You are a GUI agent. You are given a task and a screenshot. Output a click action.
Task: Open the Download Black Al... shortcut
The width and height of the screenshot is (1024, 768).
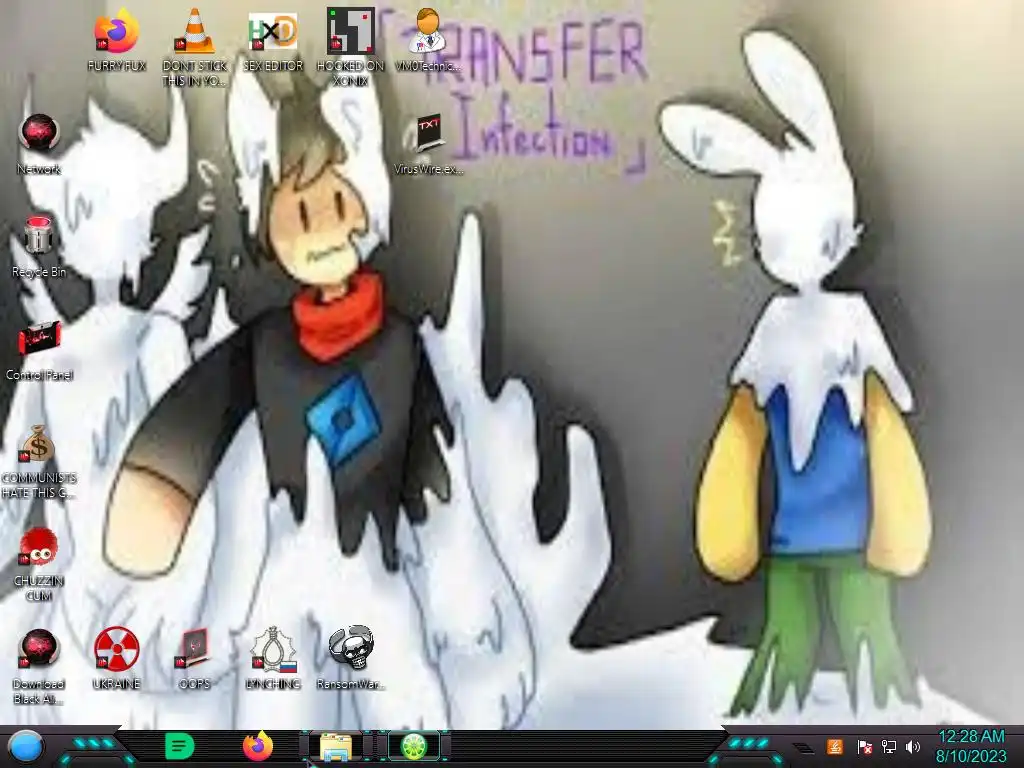coord(39,667)
